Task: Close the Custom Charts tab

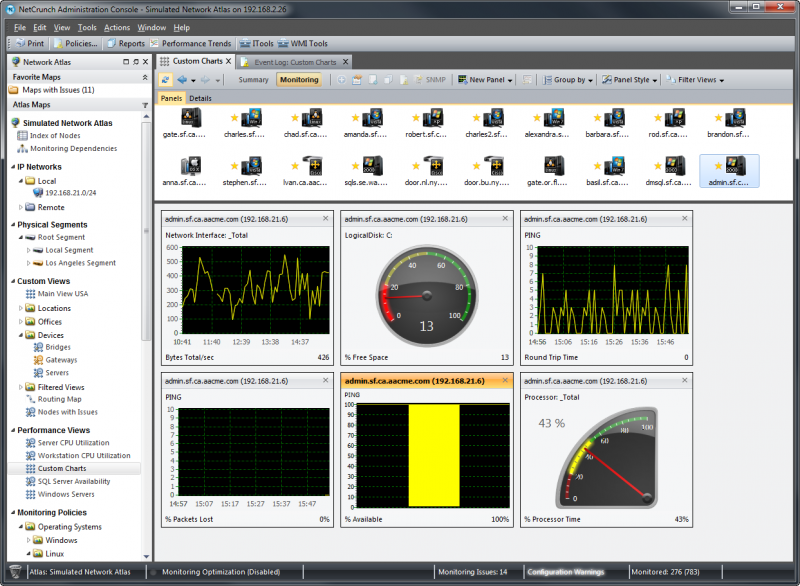Action: click(229, 61)
